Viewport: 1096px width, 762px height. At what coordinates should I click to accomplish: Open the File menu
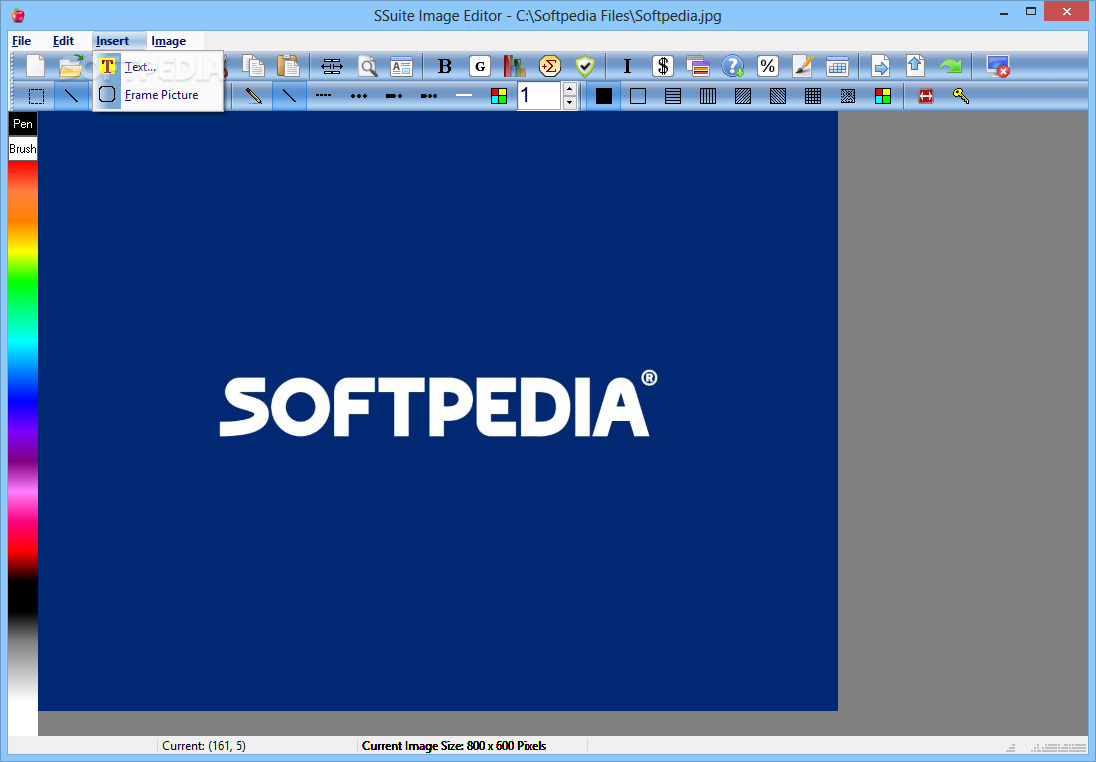pyautogui.click(x=22, y=41)
